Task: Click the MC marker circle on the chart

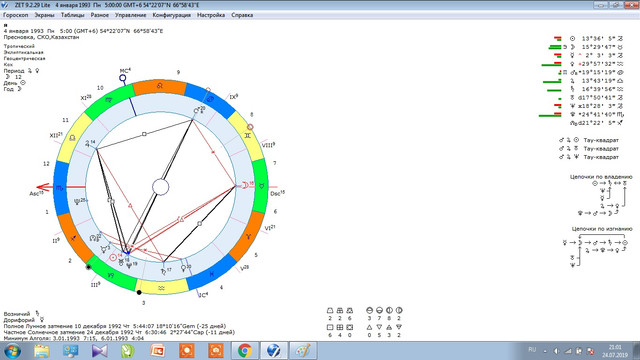Action: (x=122, y=78)
